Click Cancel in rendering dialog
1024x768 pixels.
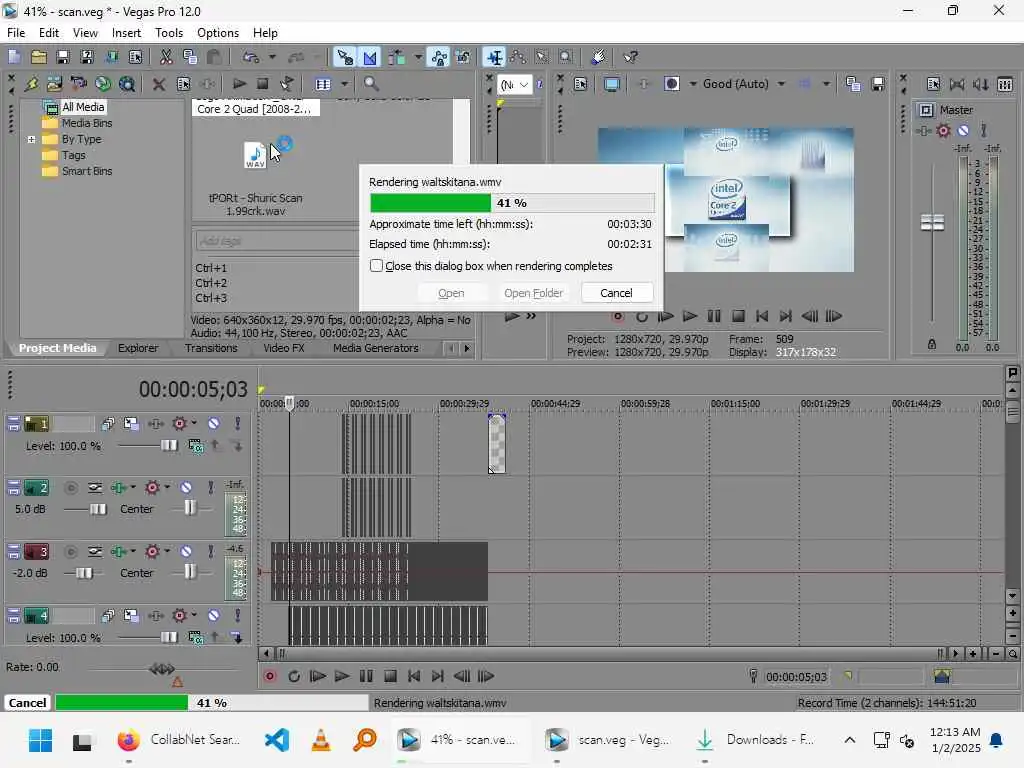pyautogui.click(x=616, y=293)
